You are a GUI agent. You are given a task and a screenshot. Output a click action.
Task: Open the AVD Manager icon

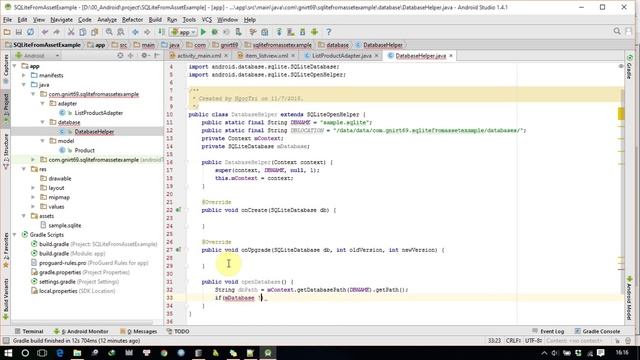[291, 32]
